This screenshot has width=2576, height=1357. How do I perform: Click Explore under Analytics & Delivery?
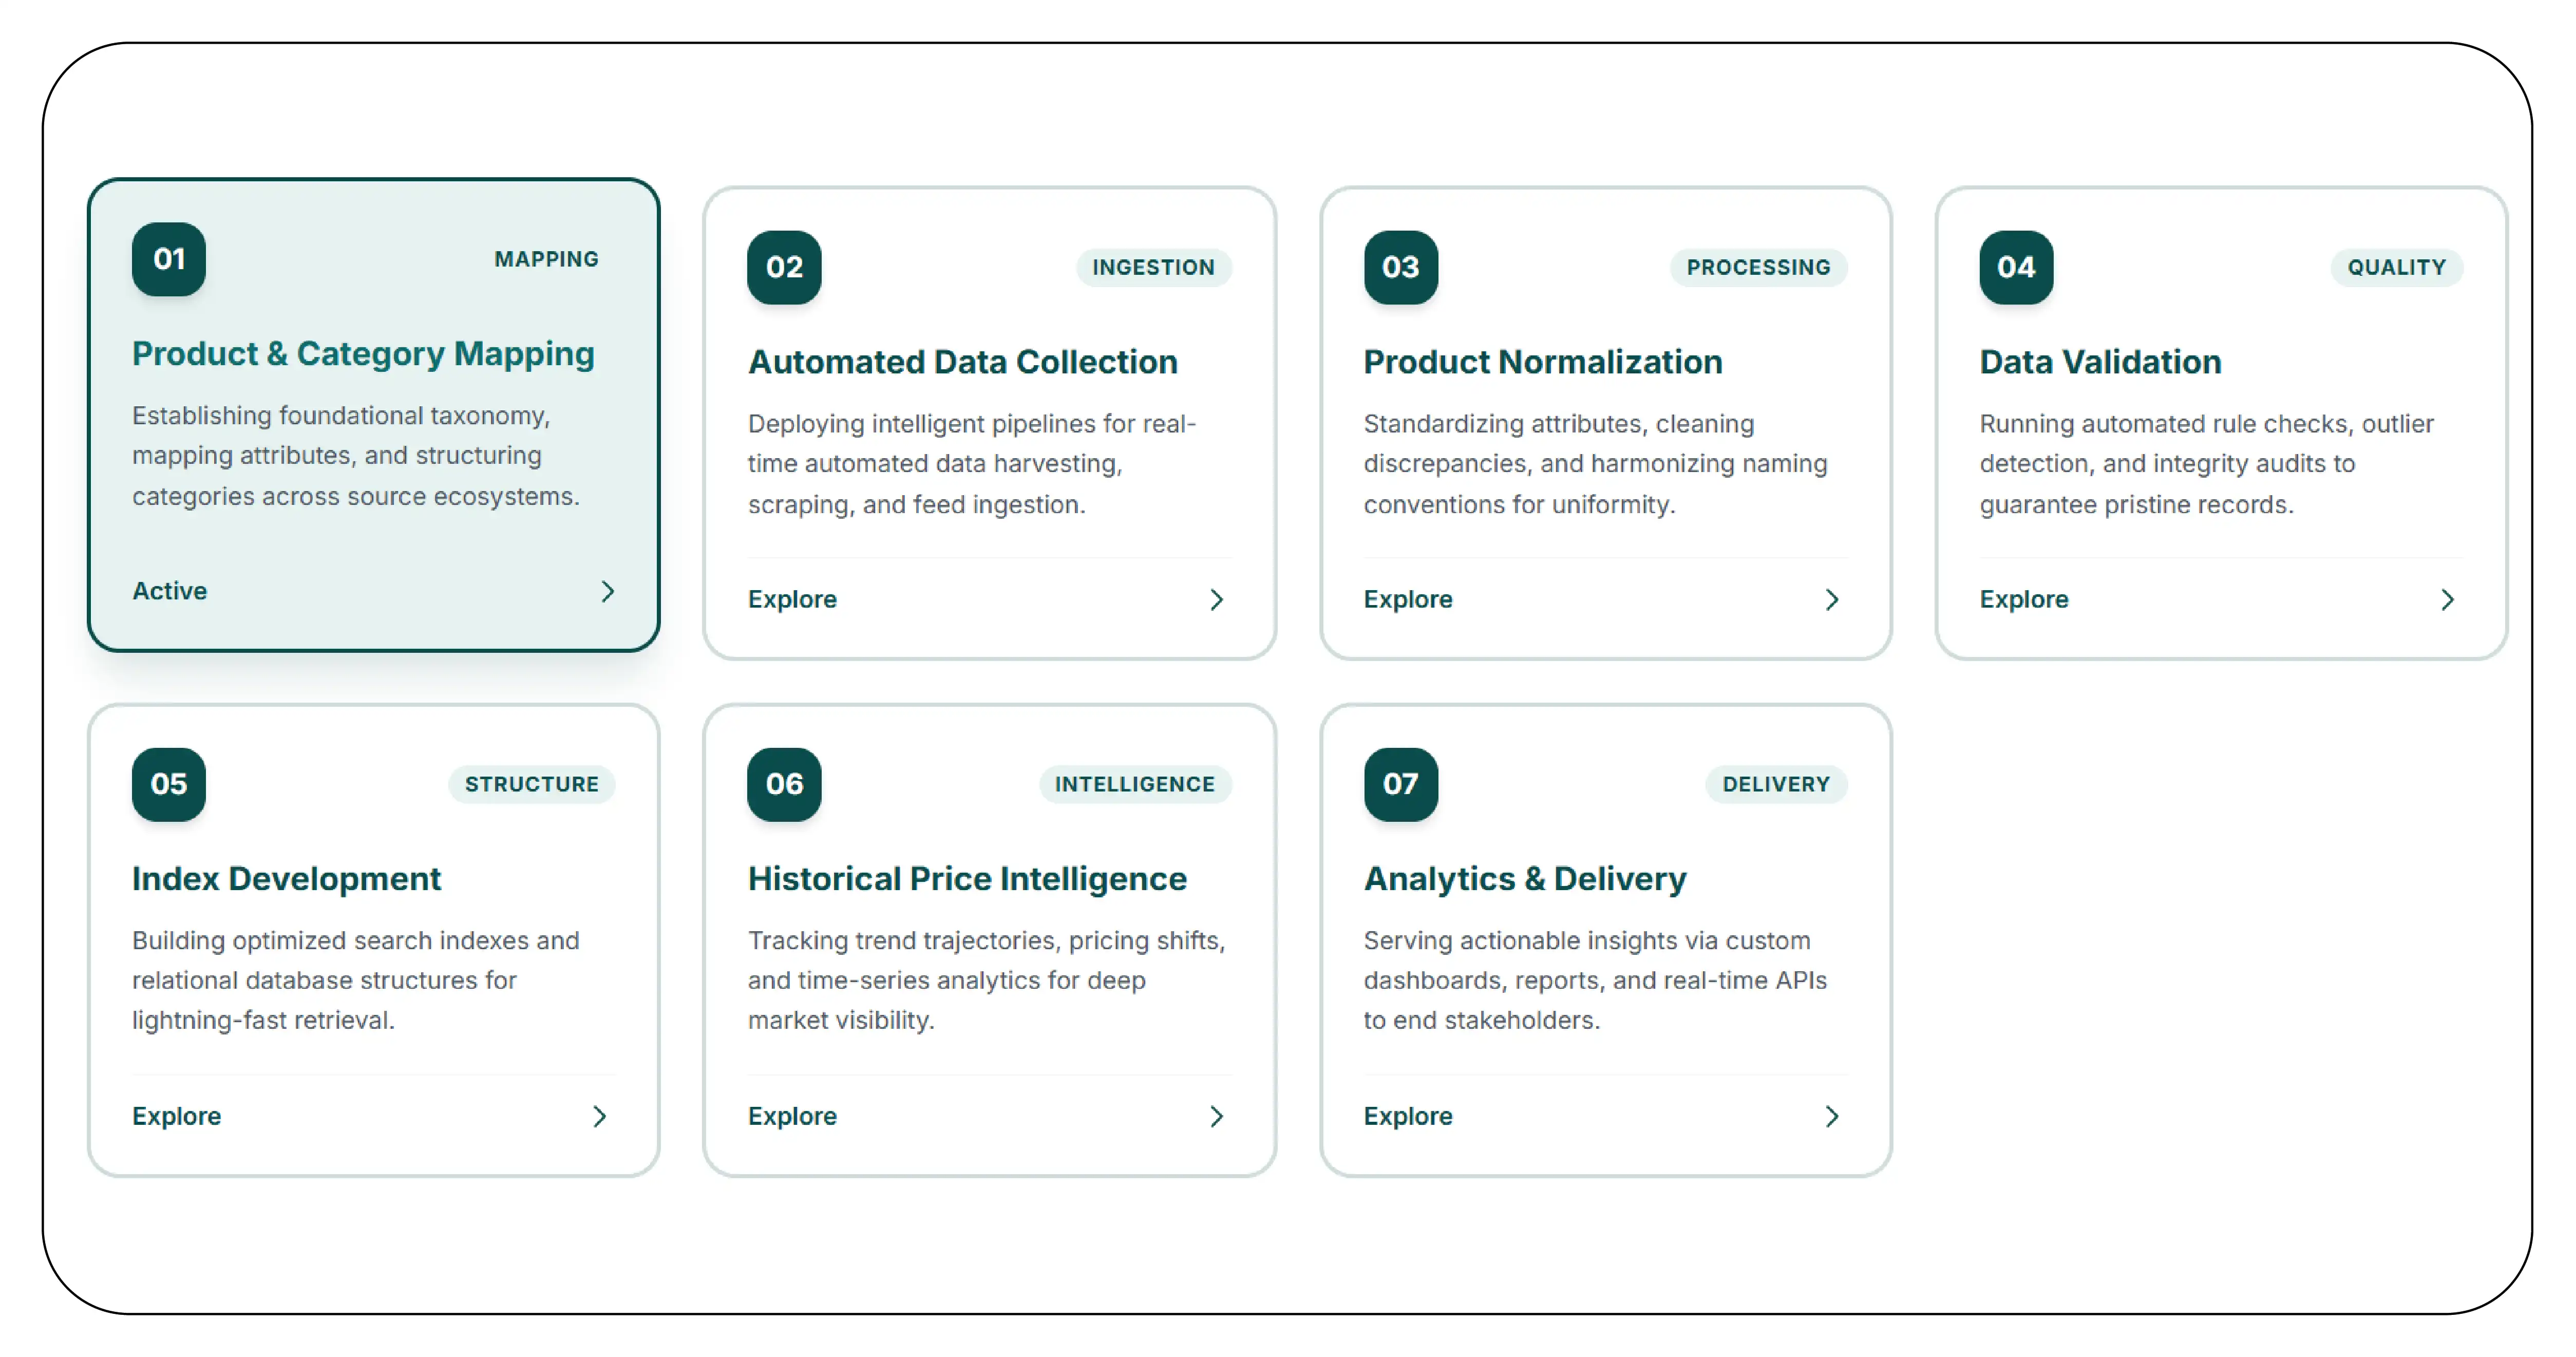coord(1408,1116)
